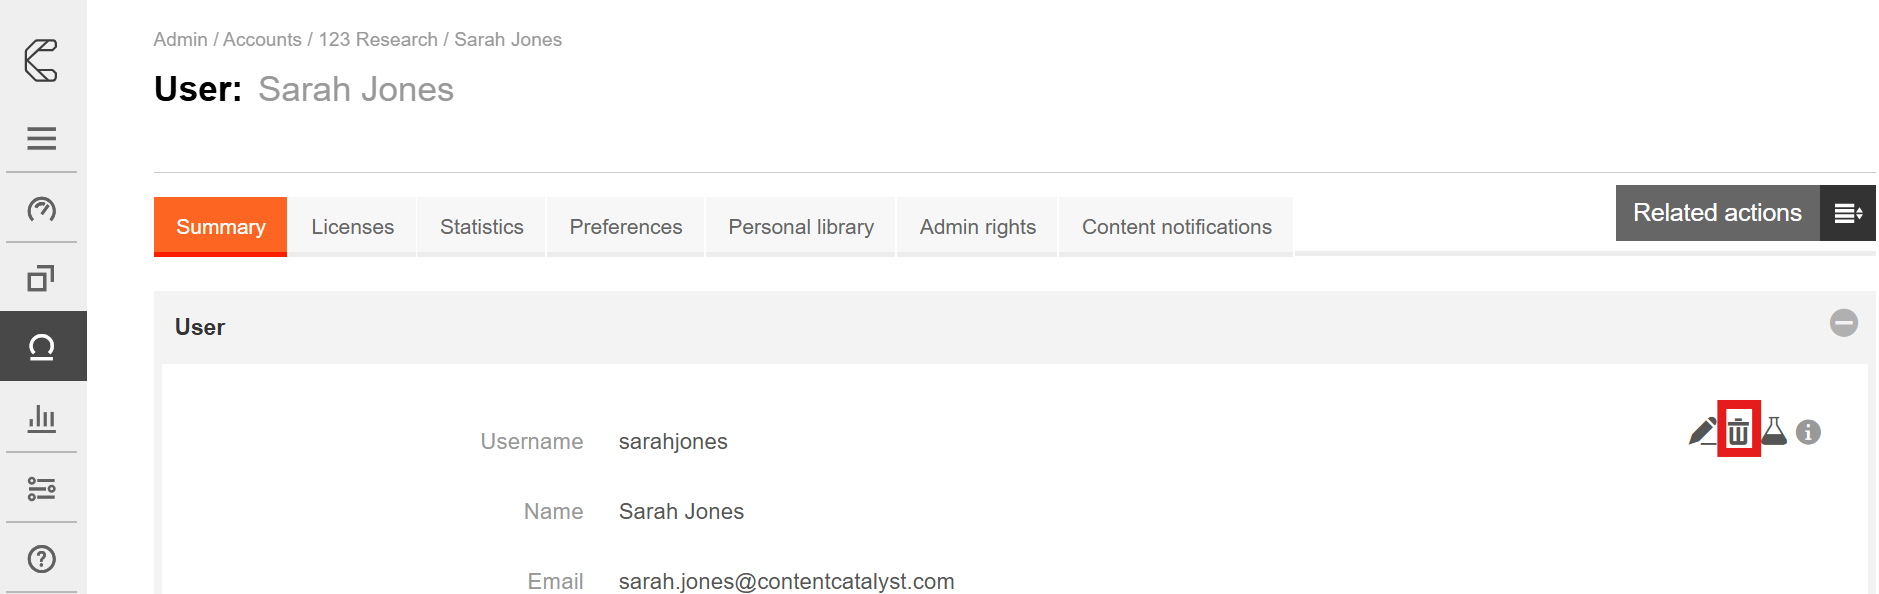Screen dimensions: 1879x594
Task: Go to the Content notifications tab
Action: pyautogui.click(x=1176, y=227)
